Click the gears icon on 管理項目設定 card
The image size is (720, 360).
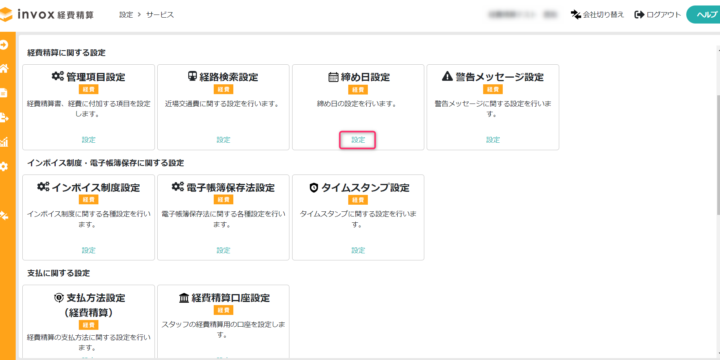58,76
